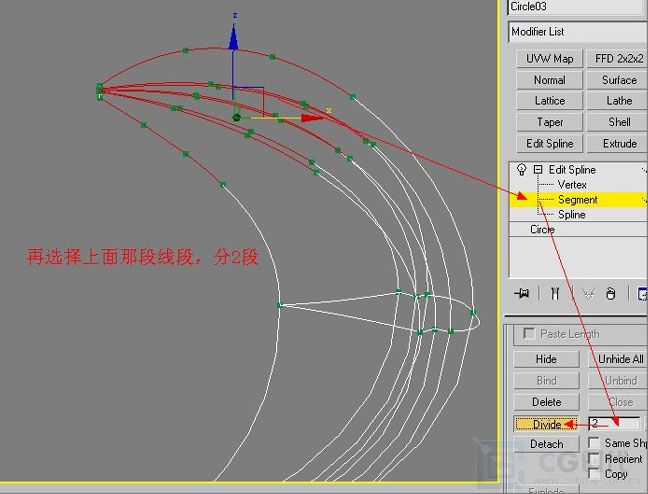Click the Bind button
This screenshot has height=494, width=648.
(x=546, y=381)
